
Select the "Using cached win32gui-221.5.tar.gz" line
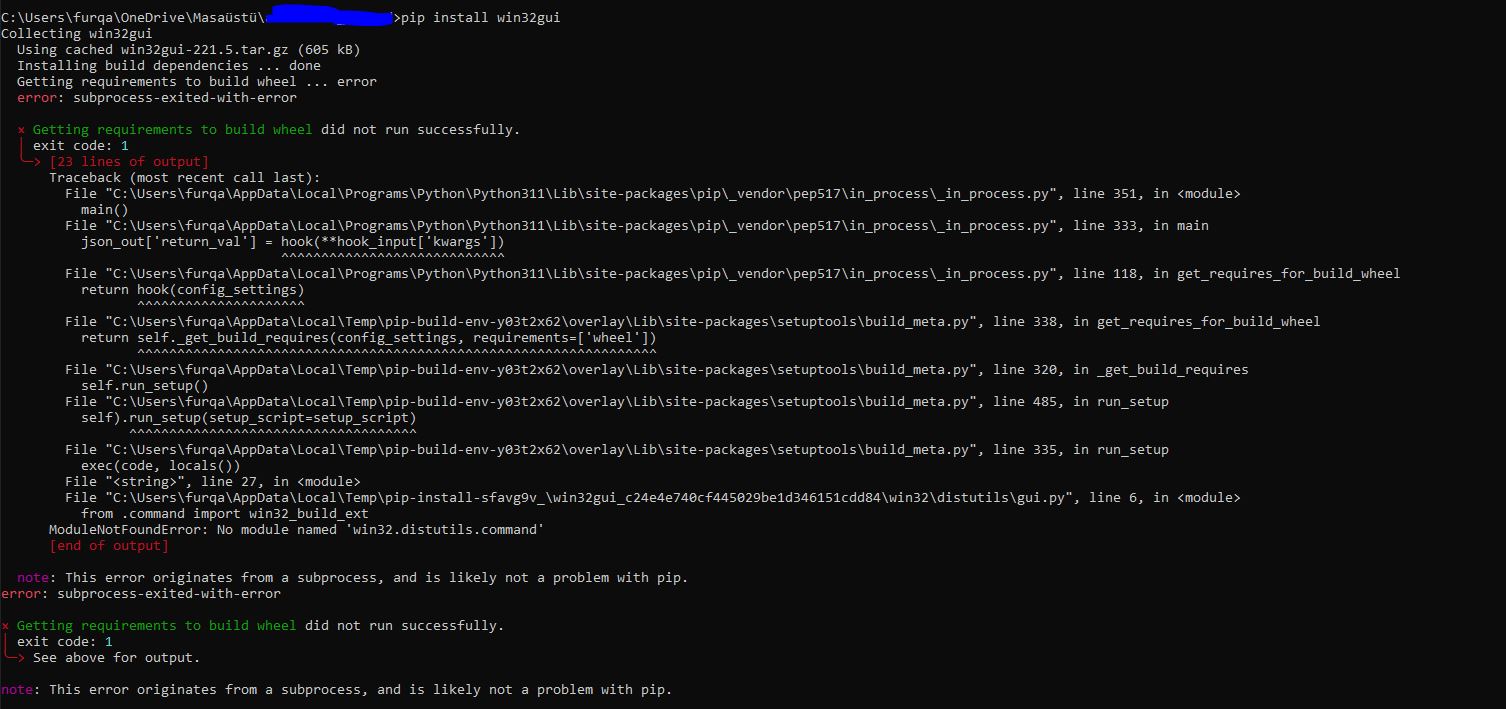188,50
